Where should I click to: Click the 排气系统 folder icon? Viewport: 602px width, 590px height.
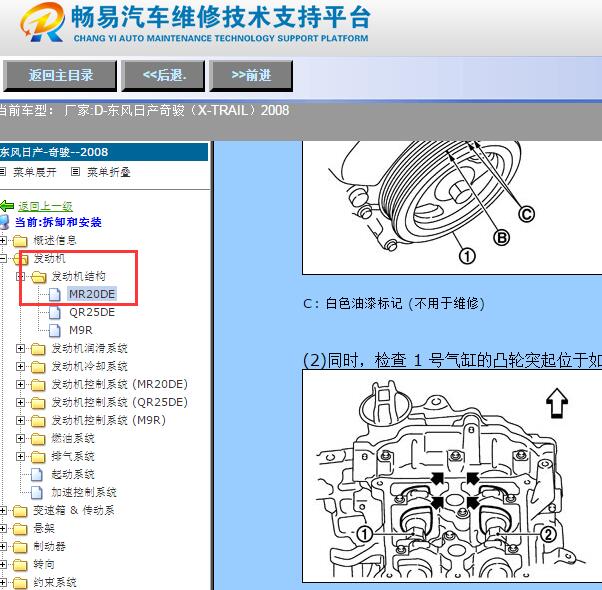[38, 457]
